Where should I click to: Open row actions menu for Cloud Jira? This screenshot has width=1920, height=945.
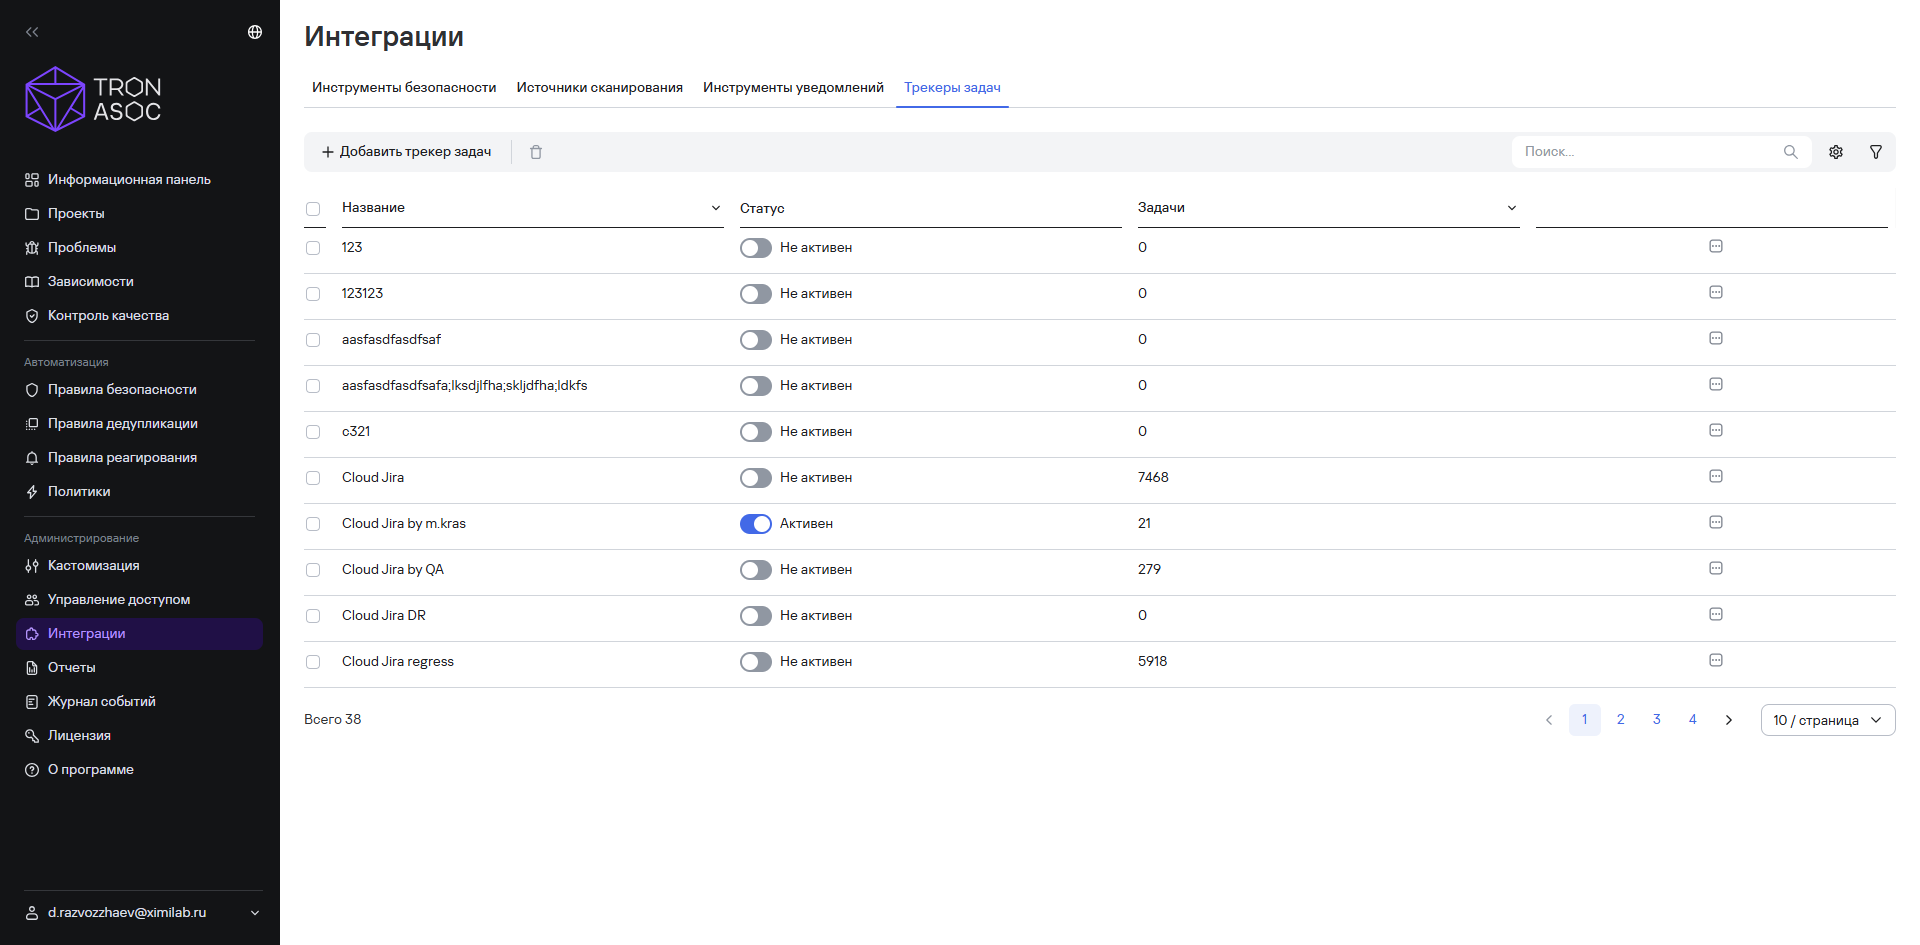1716,476
